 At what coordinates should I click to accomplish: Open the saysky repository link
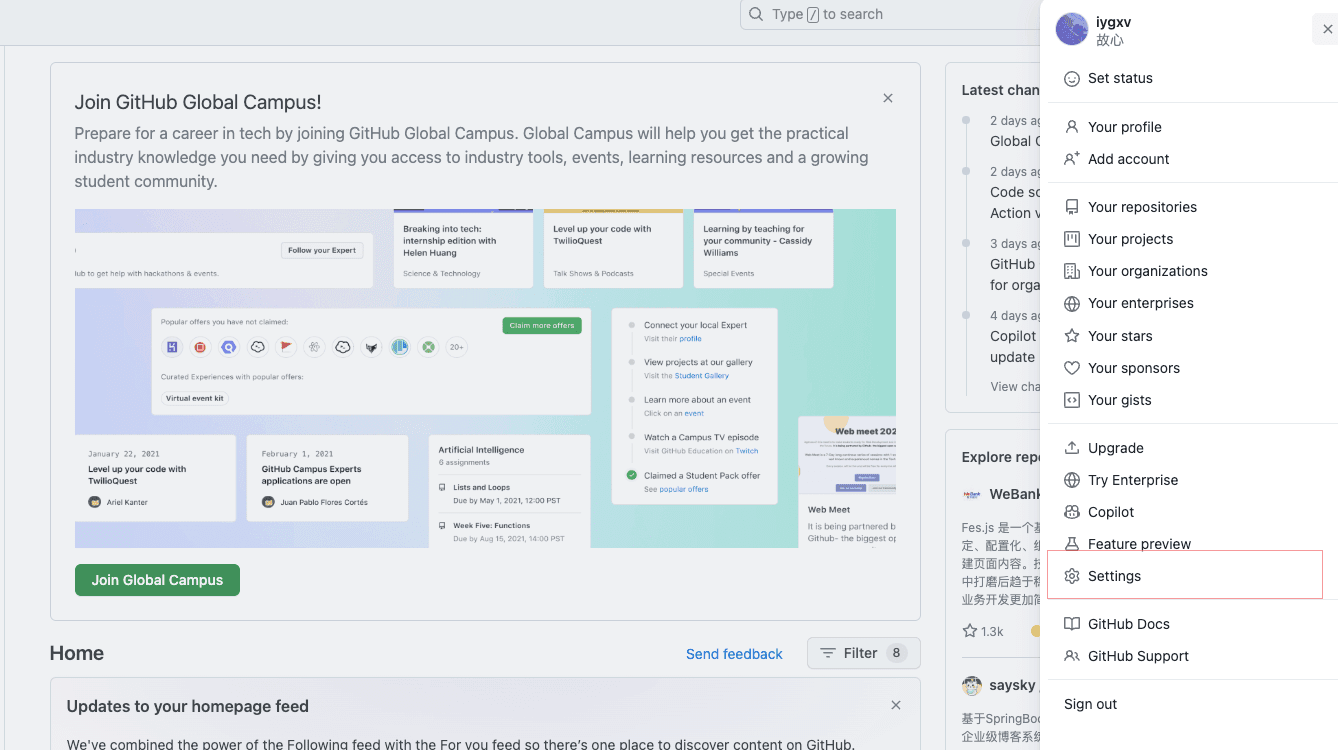click(1013, 685)
